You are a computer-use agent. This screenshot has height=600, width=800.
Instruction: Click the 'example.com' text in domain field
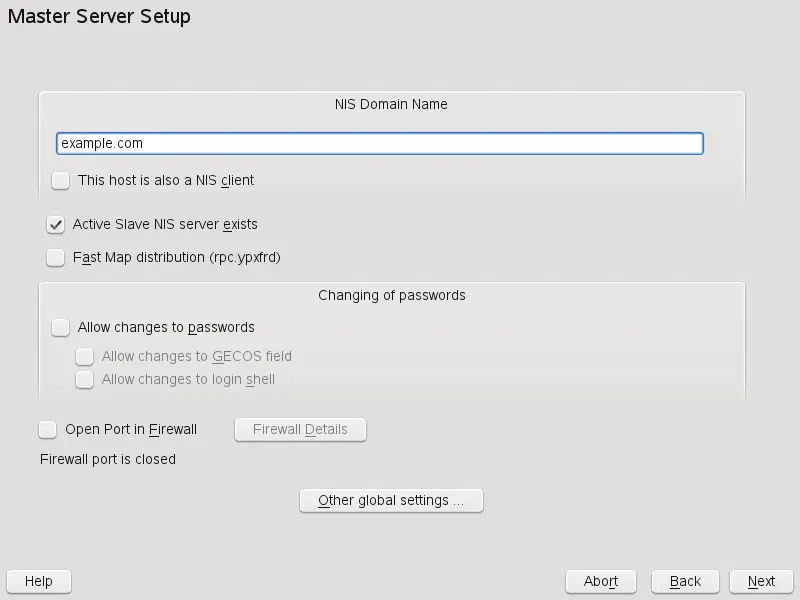(x=102, y=143)
